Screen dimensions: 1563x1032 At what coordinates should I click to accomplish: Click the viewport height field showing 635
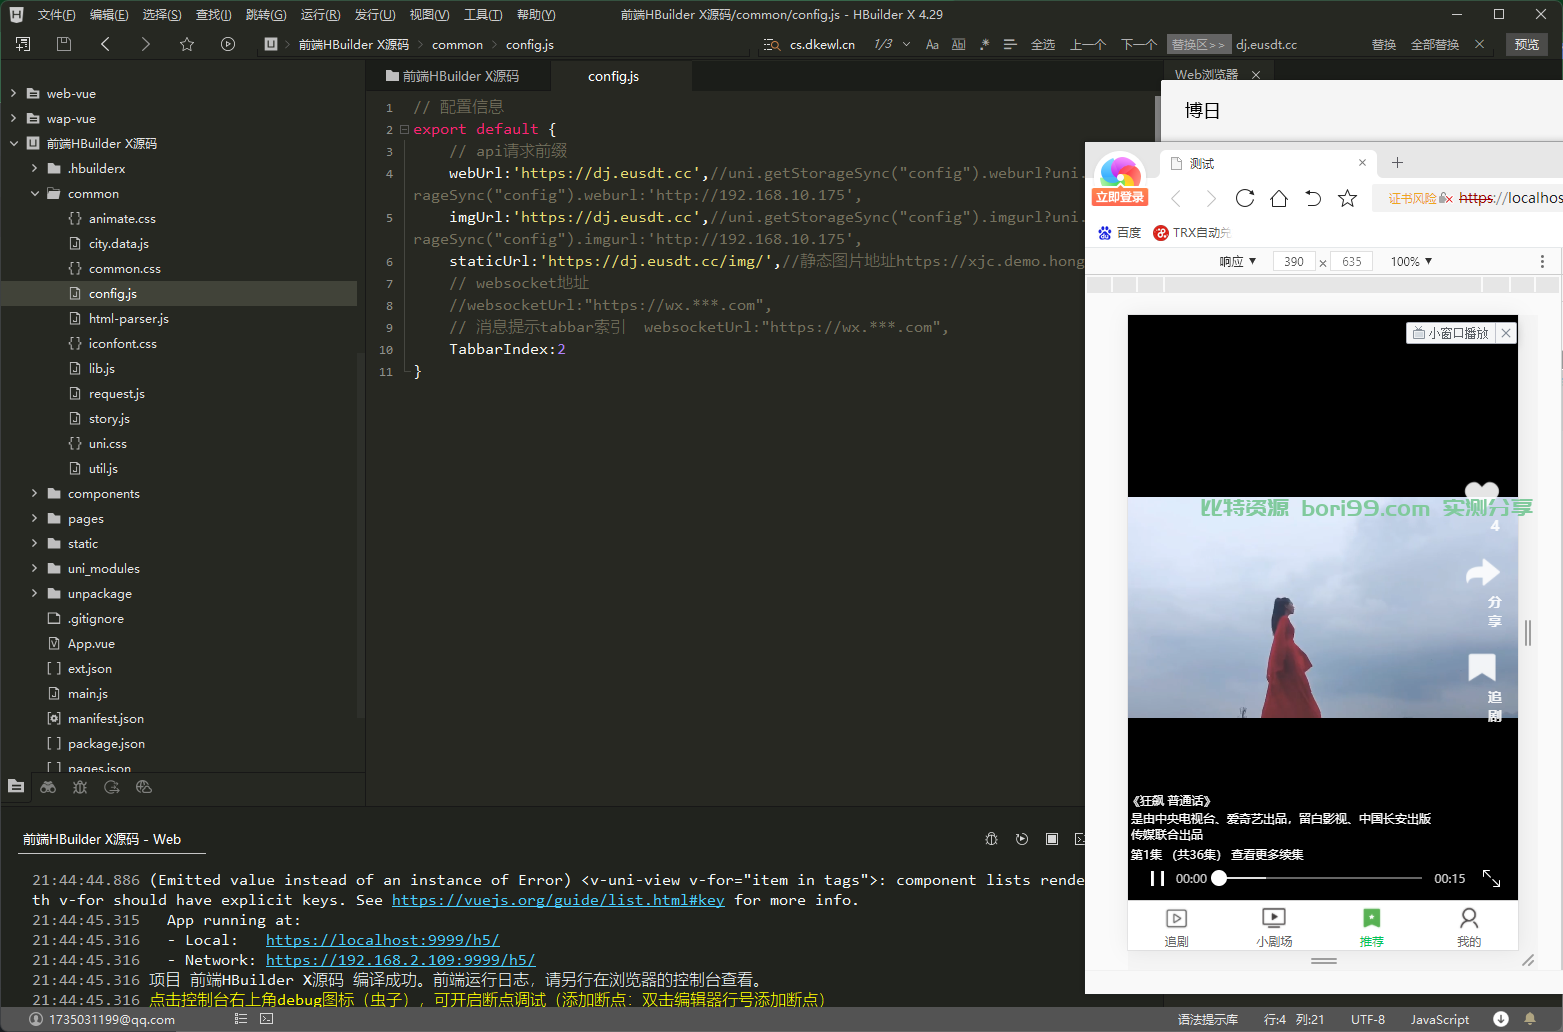1352,261
